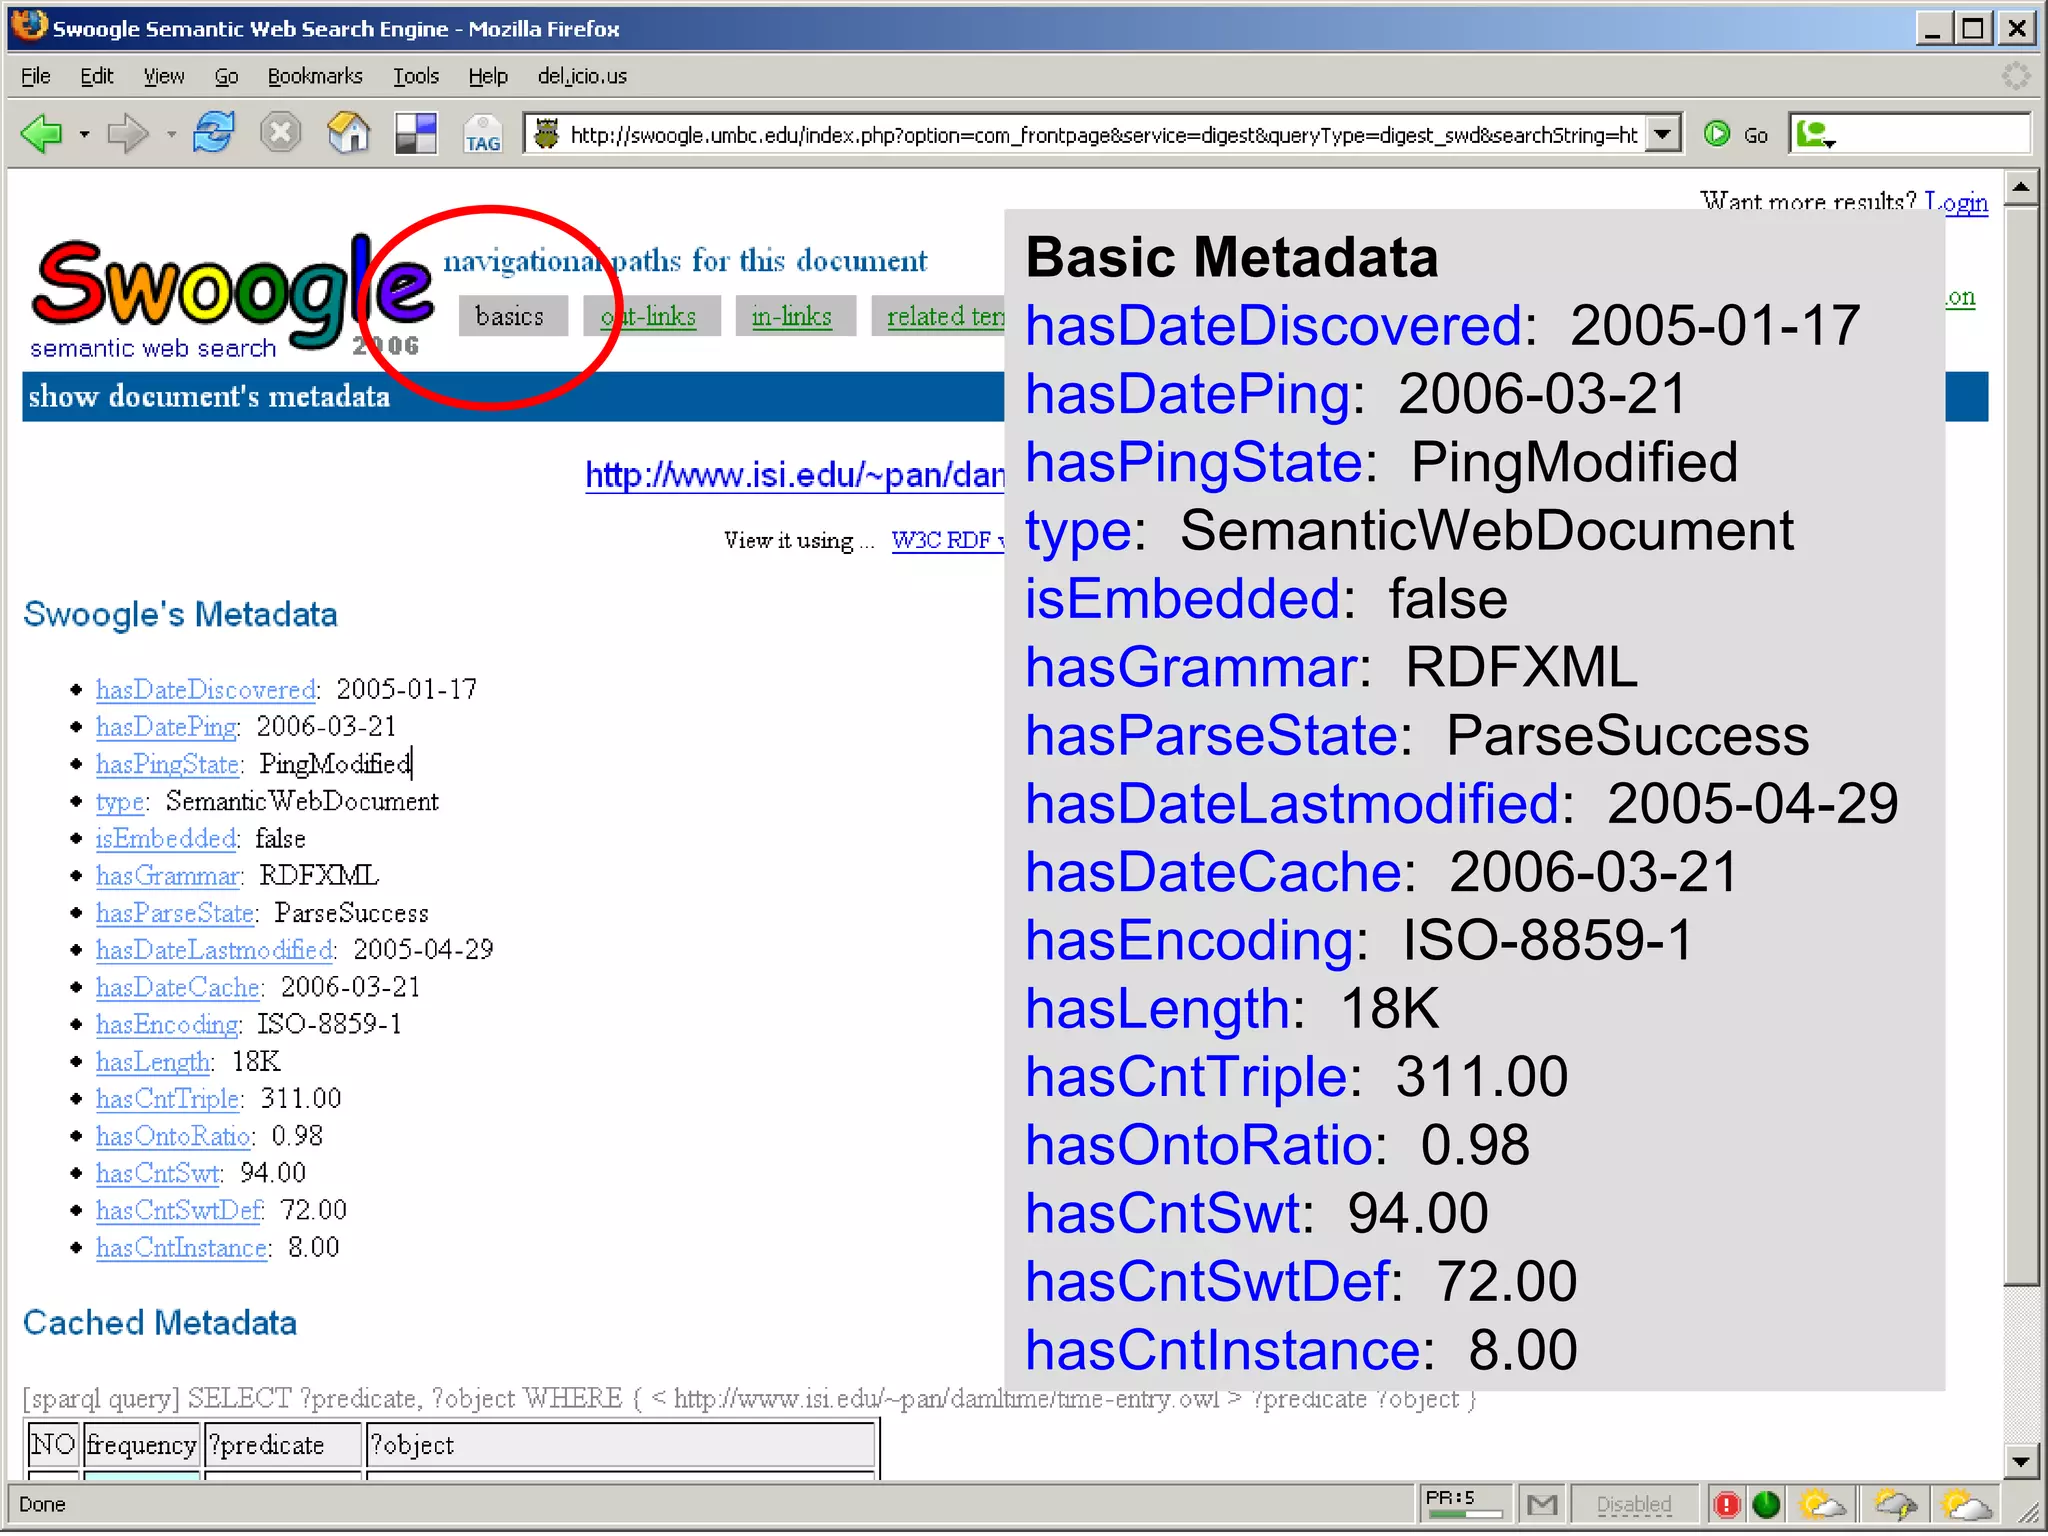Click the green Back arrow button
This screenshot has width=2048, height=1536.
point(42,133)
